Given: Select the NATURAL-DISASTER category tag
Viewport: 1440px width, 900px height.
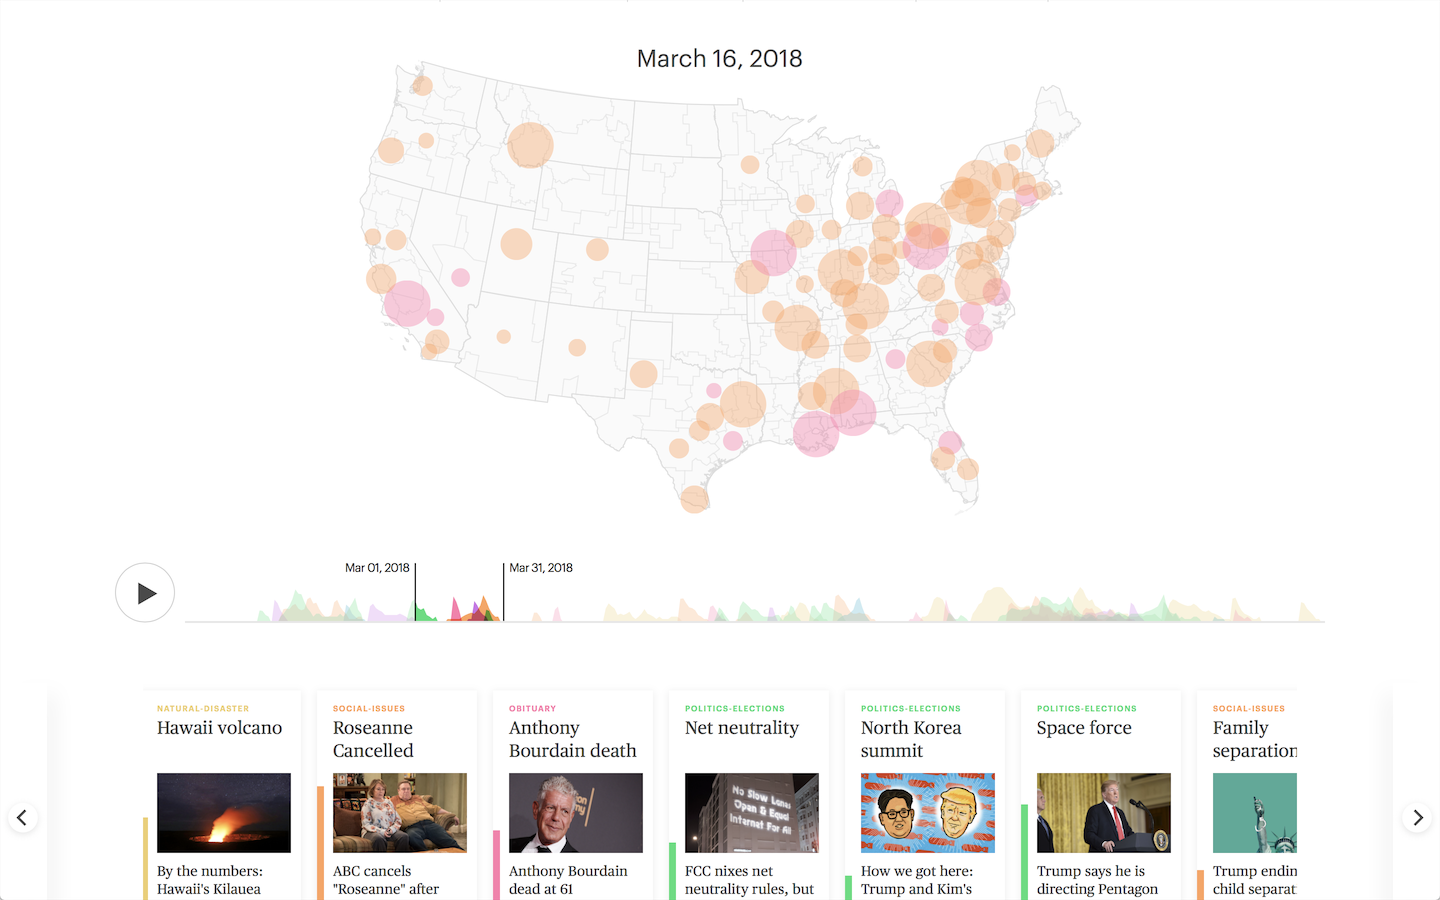Looking at the screenshot, I should click(x=202, y=708).
